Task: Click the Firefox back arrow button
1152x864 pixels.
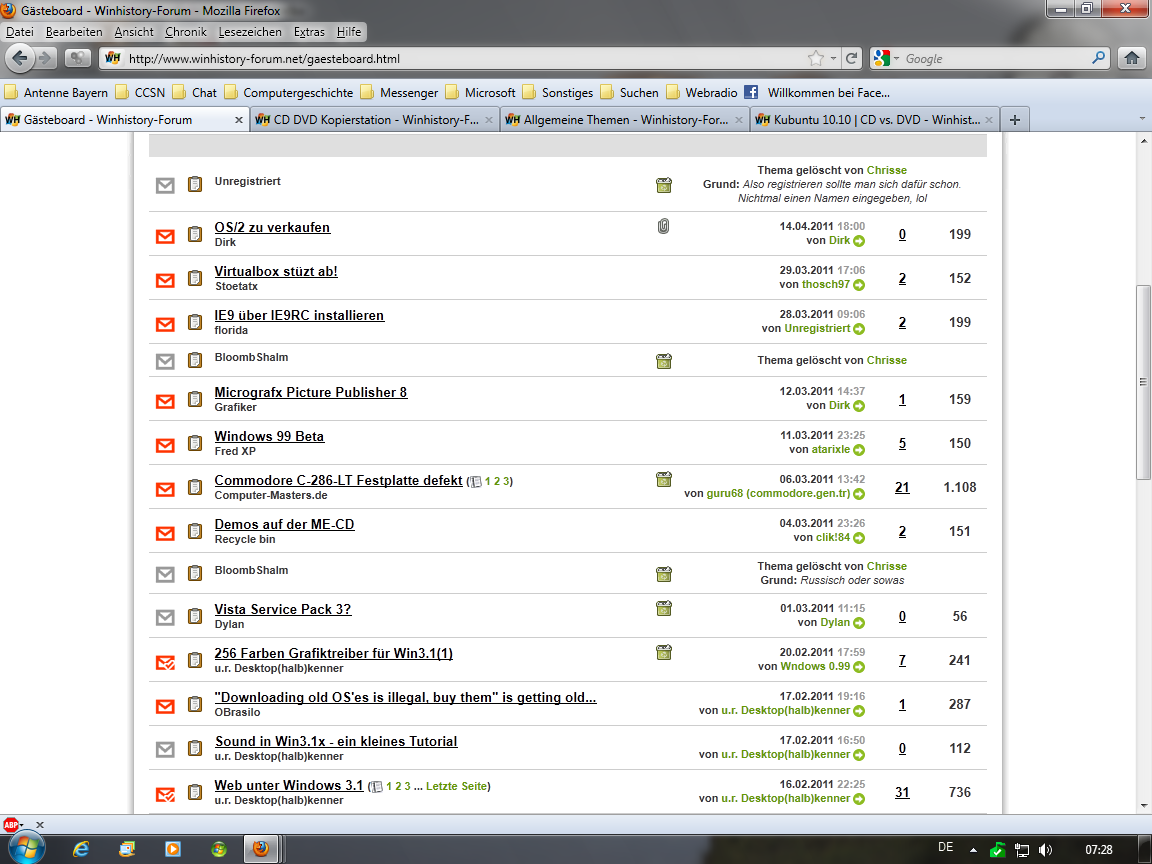Action: pos(20,58)
